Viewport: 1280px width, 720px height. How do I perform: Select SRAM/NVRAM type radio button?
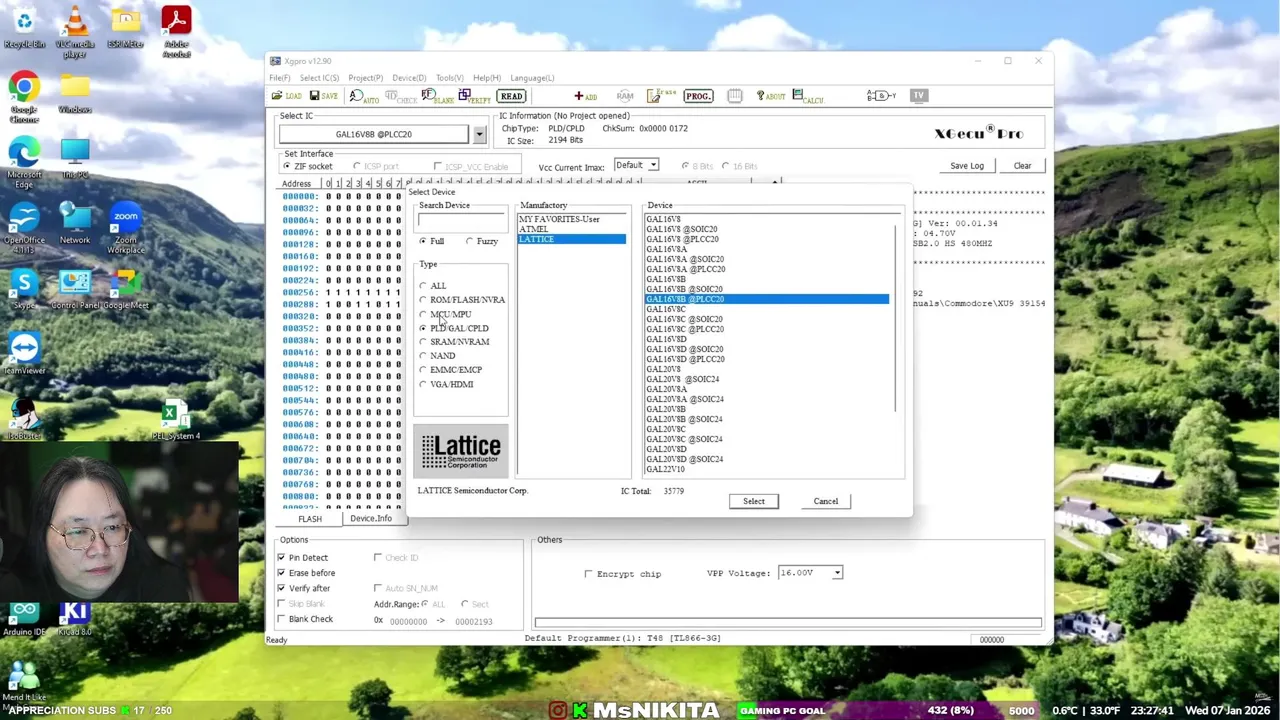tap(423, 342)
